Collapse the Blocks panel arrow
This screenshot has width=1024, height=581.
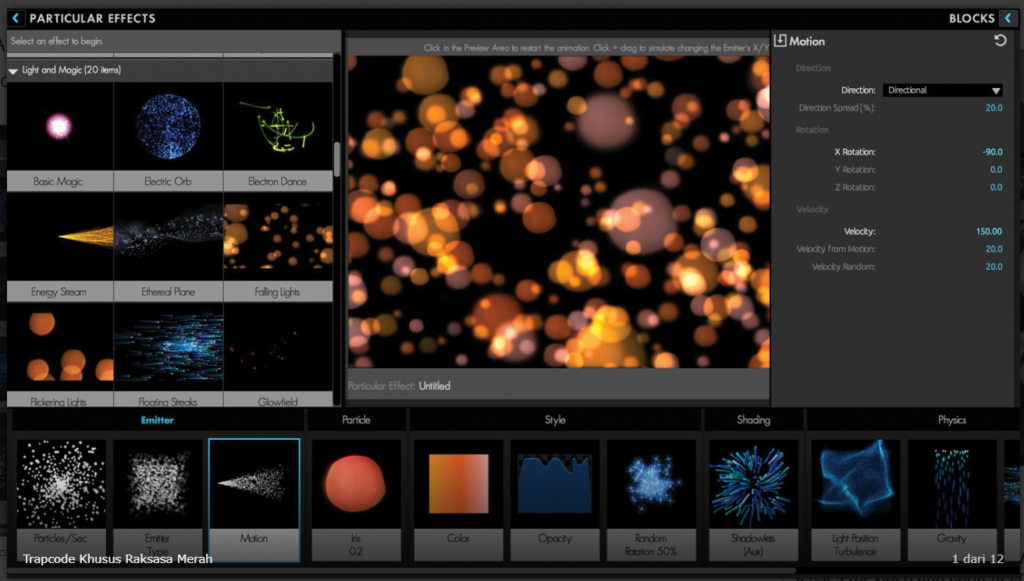pyautogui.click(x=1008, y=18)
